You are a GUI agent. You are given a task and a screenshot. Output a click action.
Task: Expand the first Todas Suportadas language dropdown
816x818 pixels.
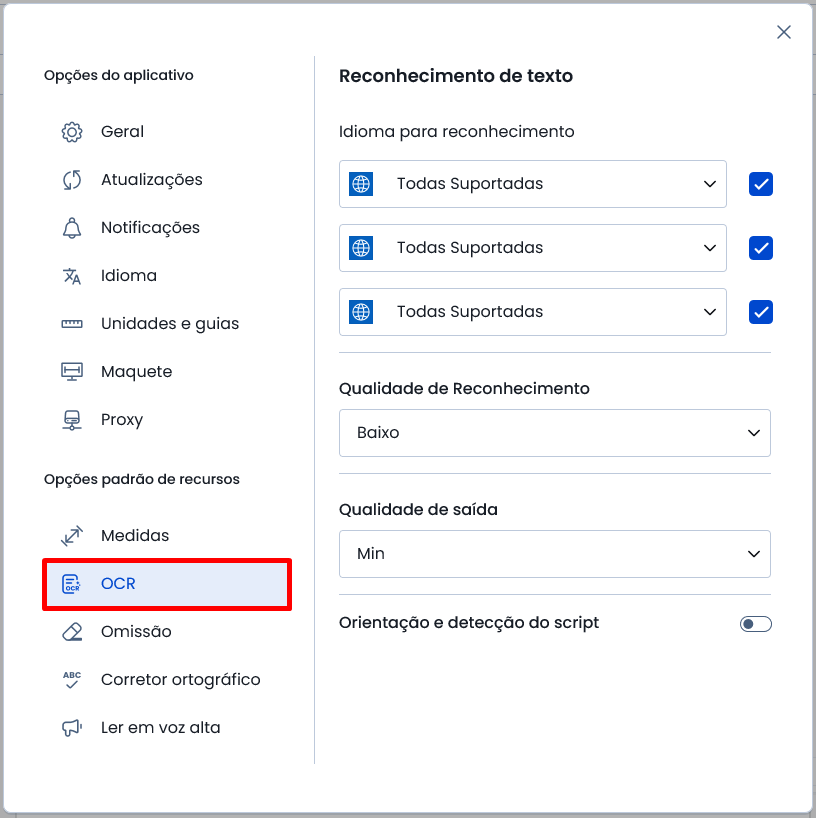click(x=533, y=184)
